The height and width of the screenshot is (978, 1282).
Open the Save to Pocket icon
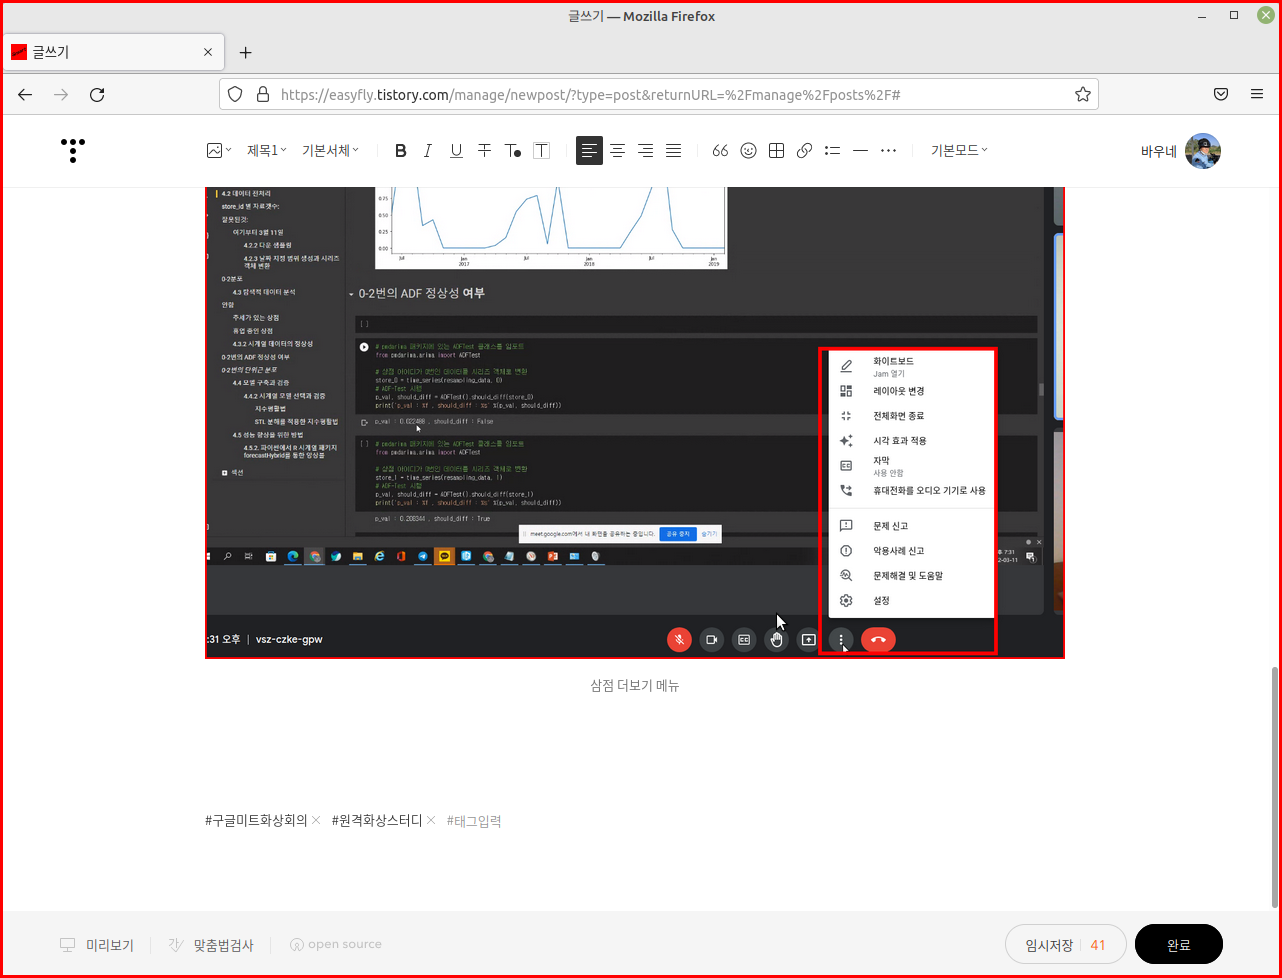[x=1221, y=94]
